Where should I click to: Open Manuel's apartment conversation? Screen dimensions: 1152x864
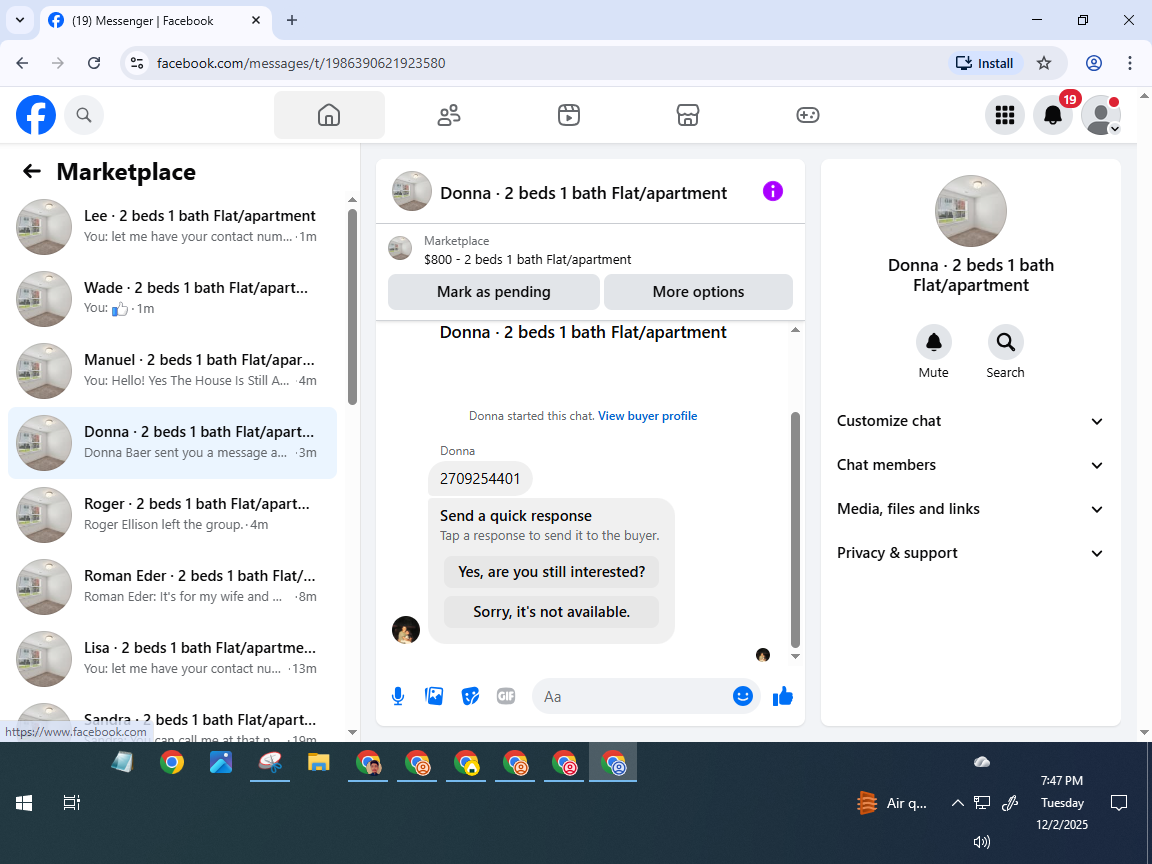pyautogui.click(x=173, y=370)
